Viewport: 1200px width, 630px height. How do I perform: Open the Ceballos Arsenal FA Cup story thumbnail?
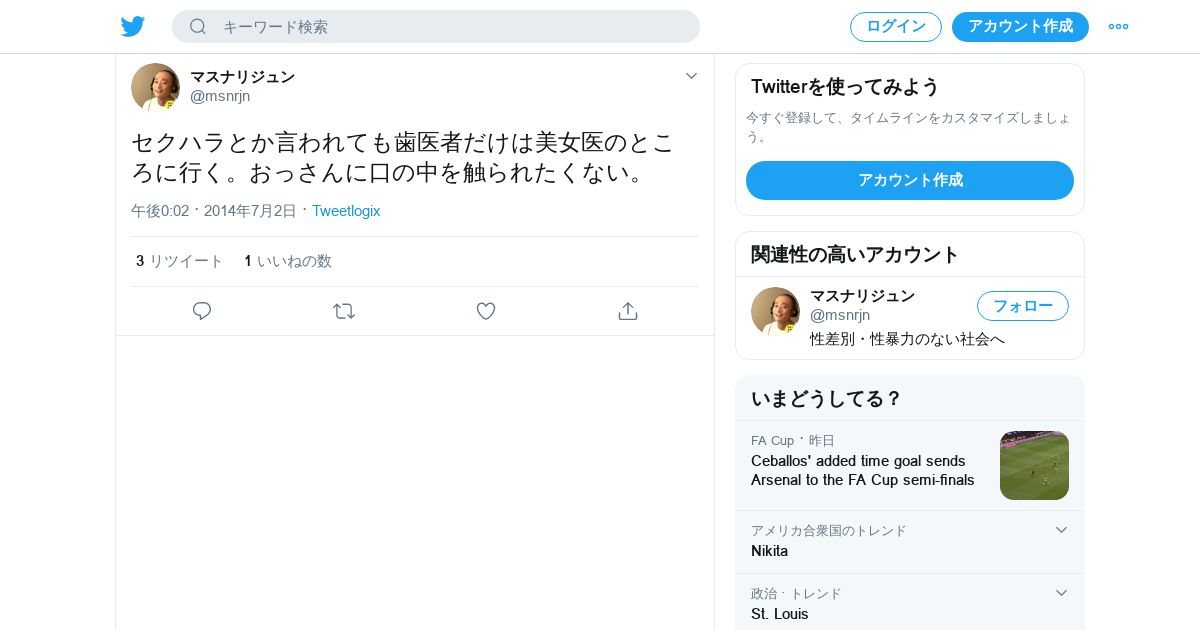1034,465
